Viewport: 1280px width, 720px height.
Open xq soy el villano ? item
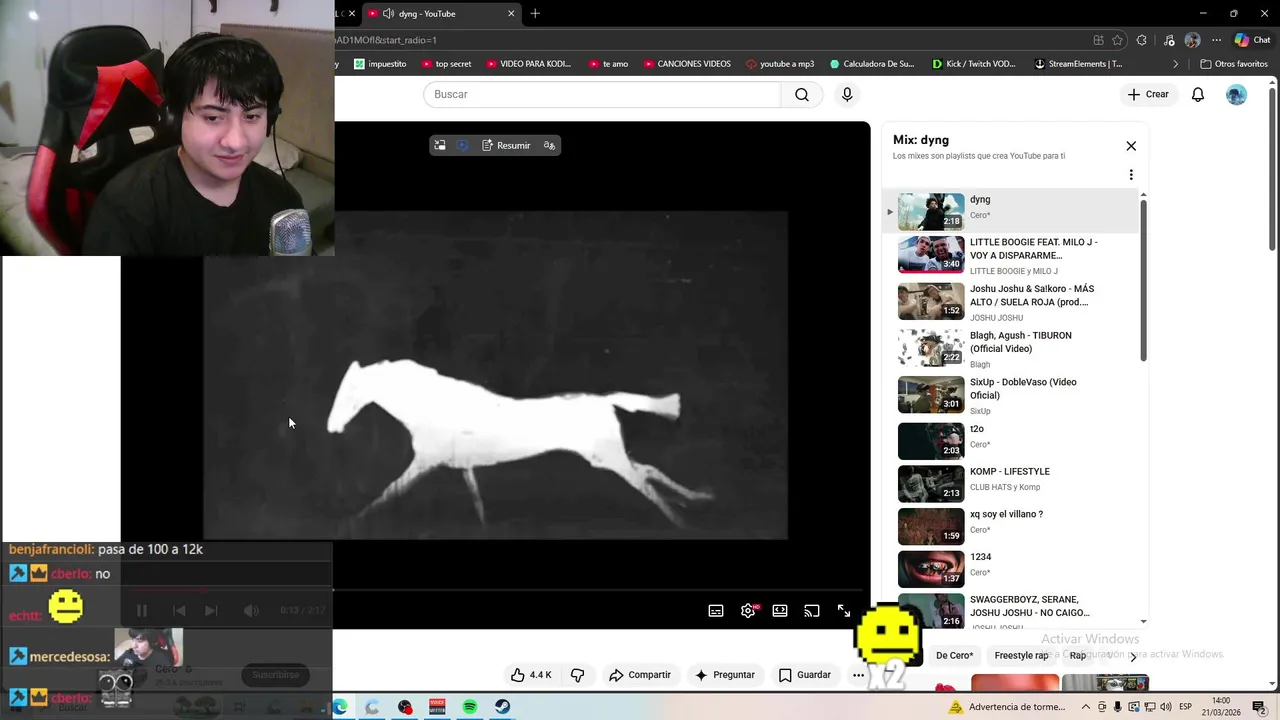pyautogui.click(x=1010, y=527)
